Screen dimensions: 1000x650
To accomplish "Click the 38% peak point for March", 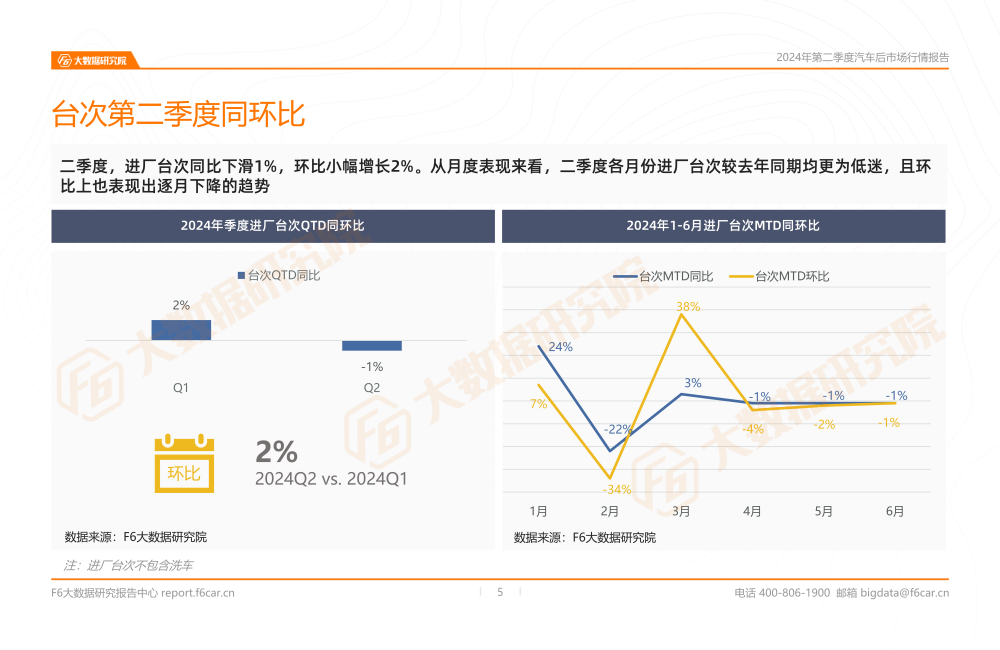I will [x=681, y=314].
